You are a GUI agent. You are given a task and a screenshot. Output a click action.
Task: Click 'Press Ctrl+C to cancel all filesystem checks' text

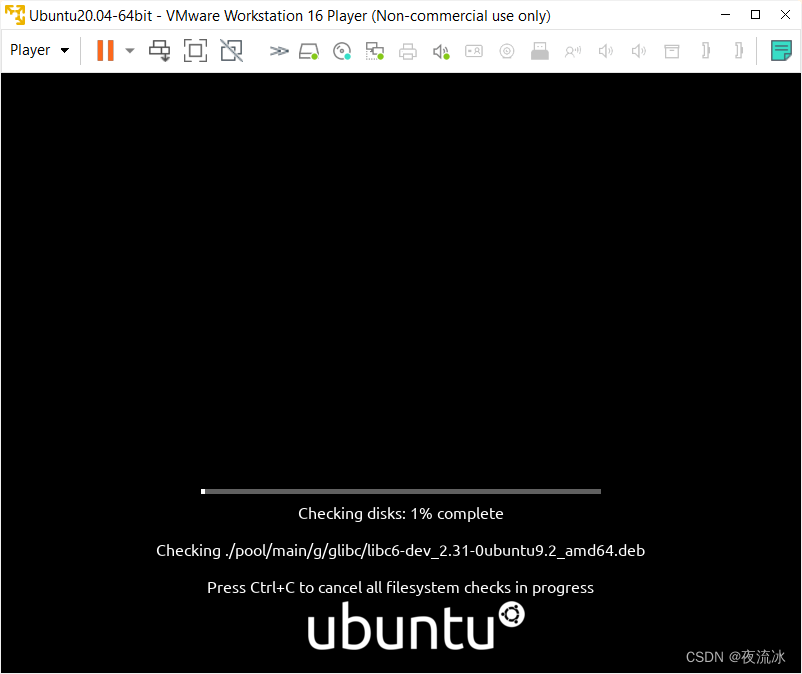(400, 588)
